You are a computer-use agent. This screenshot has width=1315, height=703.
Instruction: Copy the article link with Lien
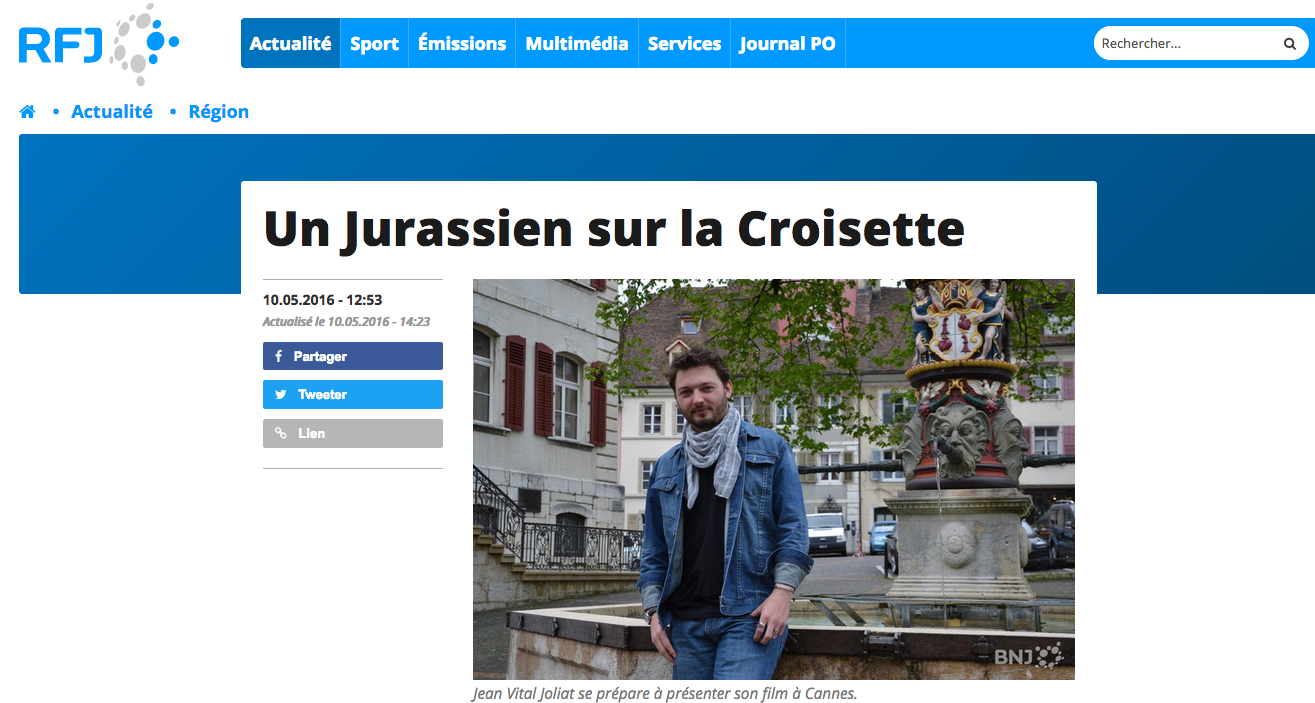tap(353, 433)
